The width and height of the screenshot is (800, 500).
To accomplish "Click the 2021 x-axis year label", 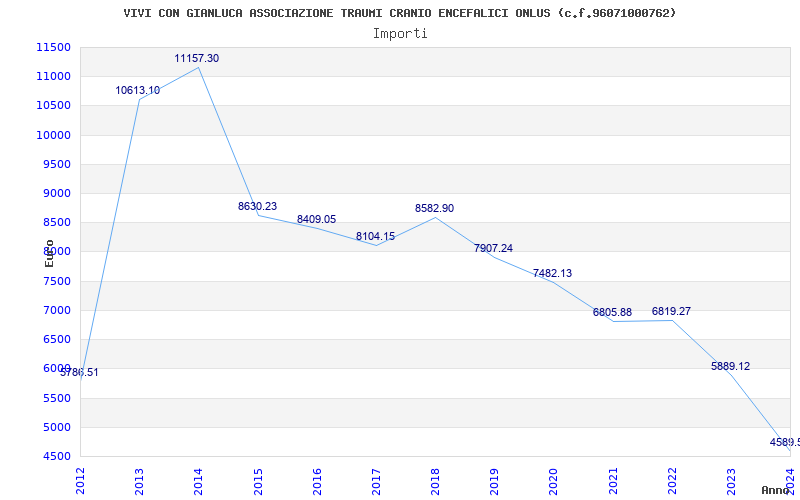I will click(x=613, y=481).
